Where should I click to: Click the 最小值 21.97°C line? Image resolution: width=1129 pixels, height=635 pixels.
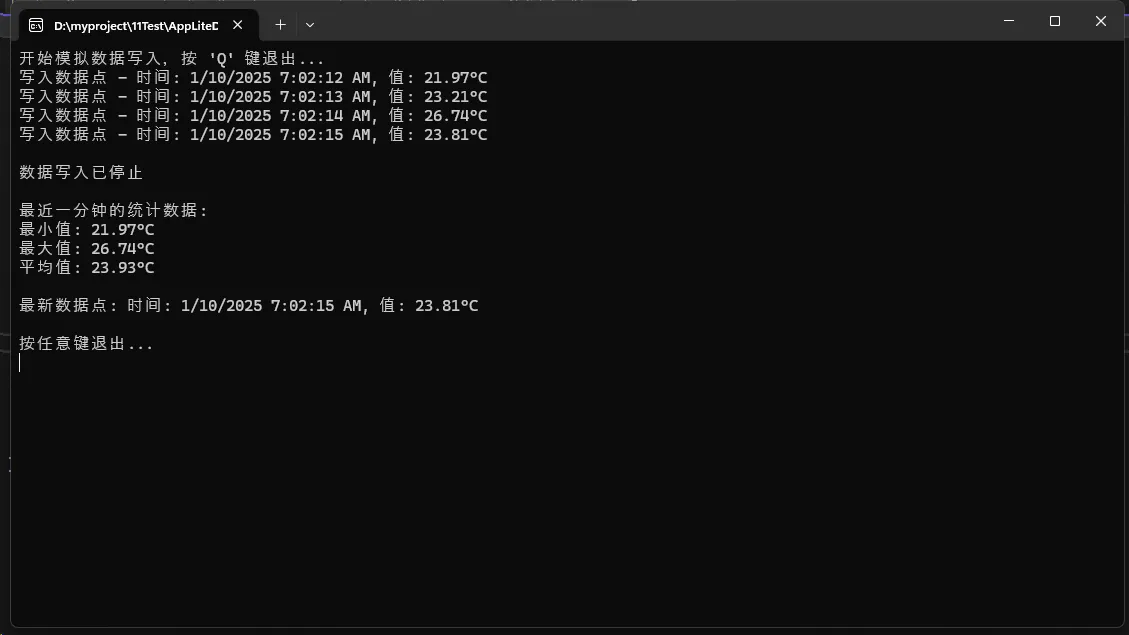click(87, 230)
